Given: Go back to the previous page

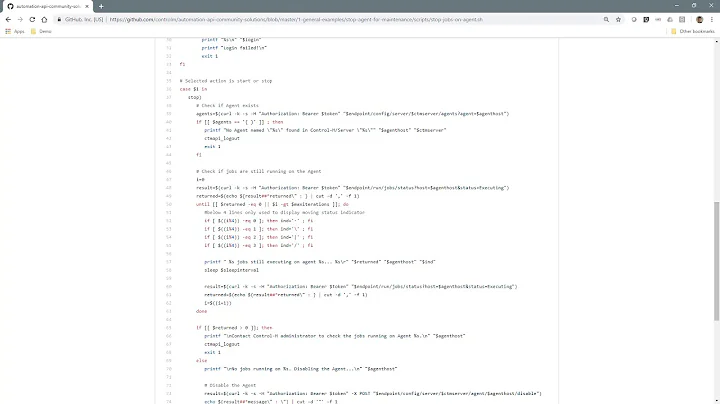Looking at the screenshot, I should coord(8,19).
